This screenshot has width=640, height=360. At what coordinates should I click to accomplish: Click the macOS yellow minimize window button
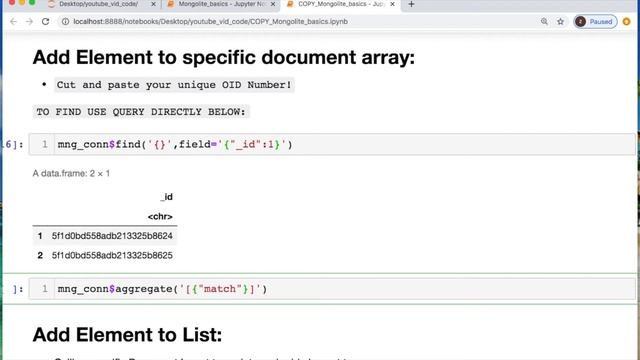[x=22, y=2]
